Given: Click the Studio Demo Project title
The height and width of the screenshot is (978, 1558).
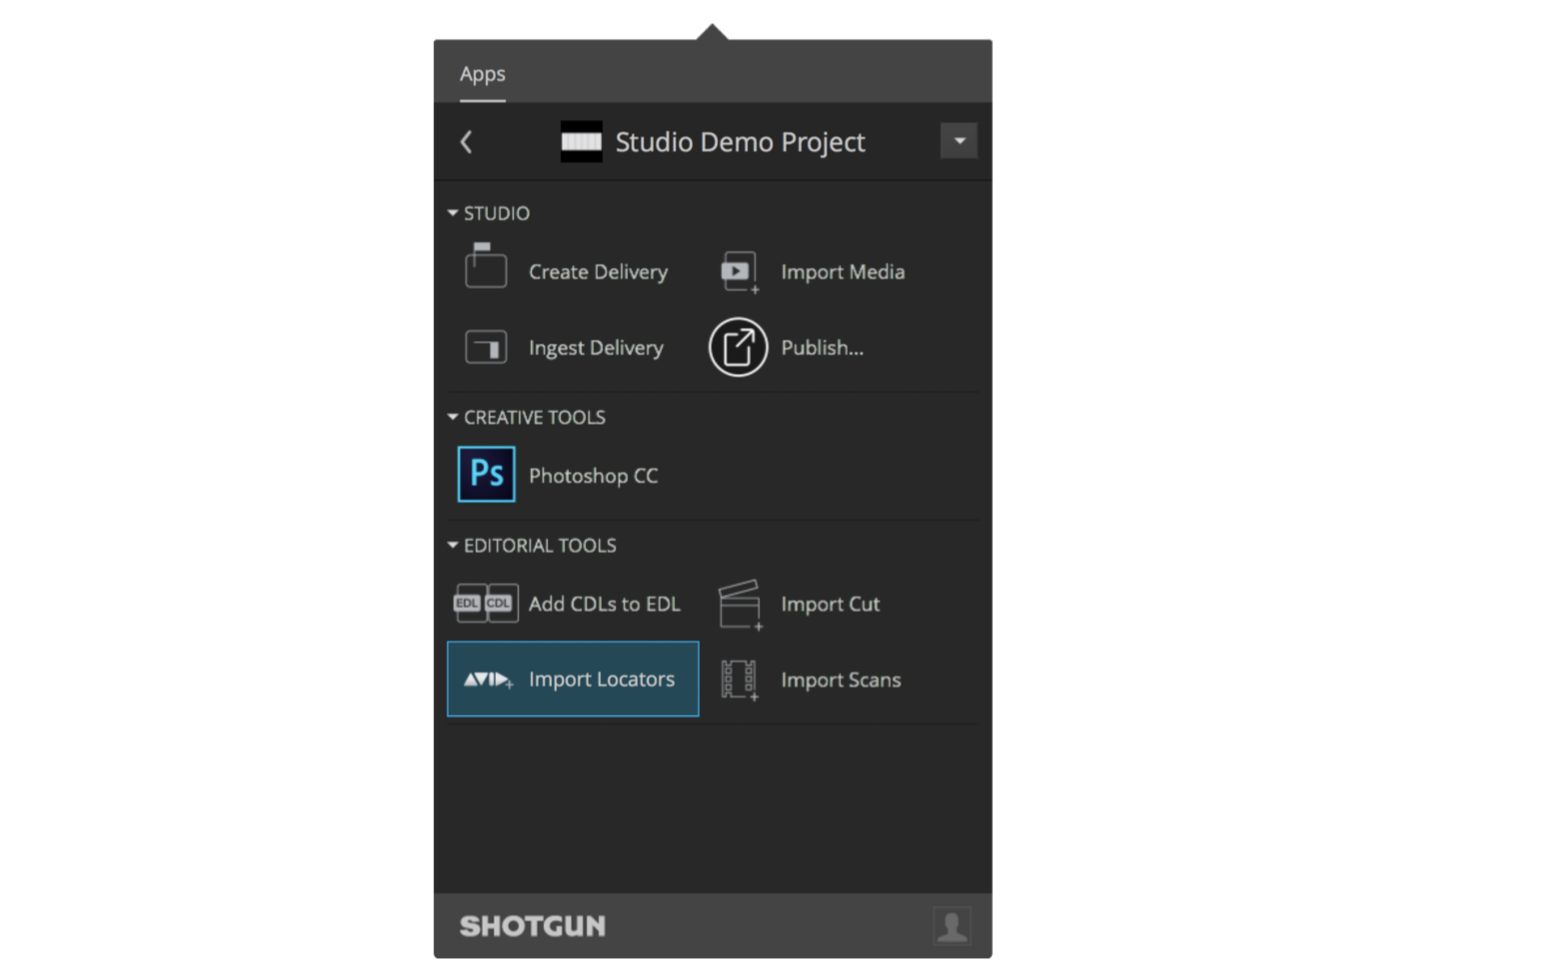Looking at the screenshot, I should pyautogui.click(x=740, y=142).
